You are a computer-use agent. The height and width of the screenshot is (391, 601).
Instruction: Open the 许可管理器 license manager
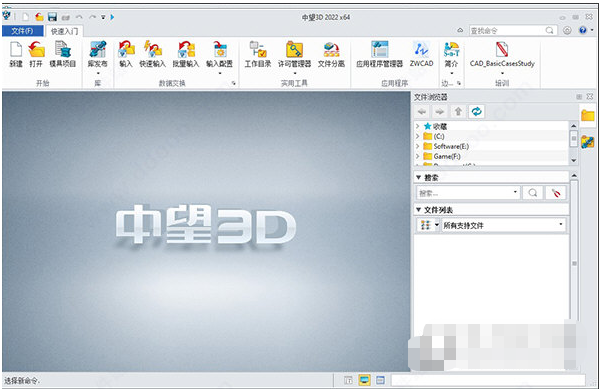click(294, 50)
